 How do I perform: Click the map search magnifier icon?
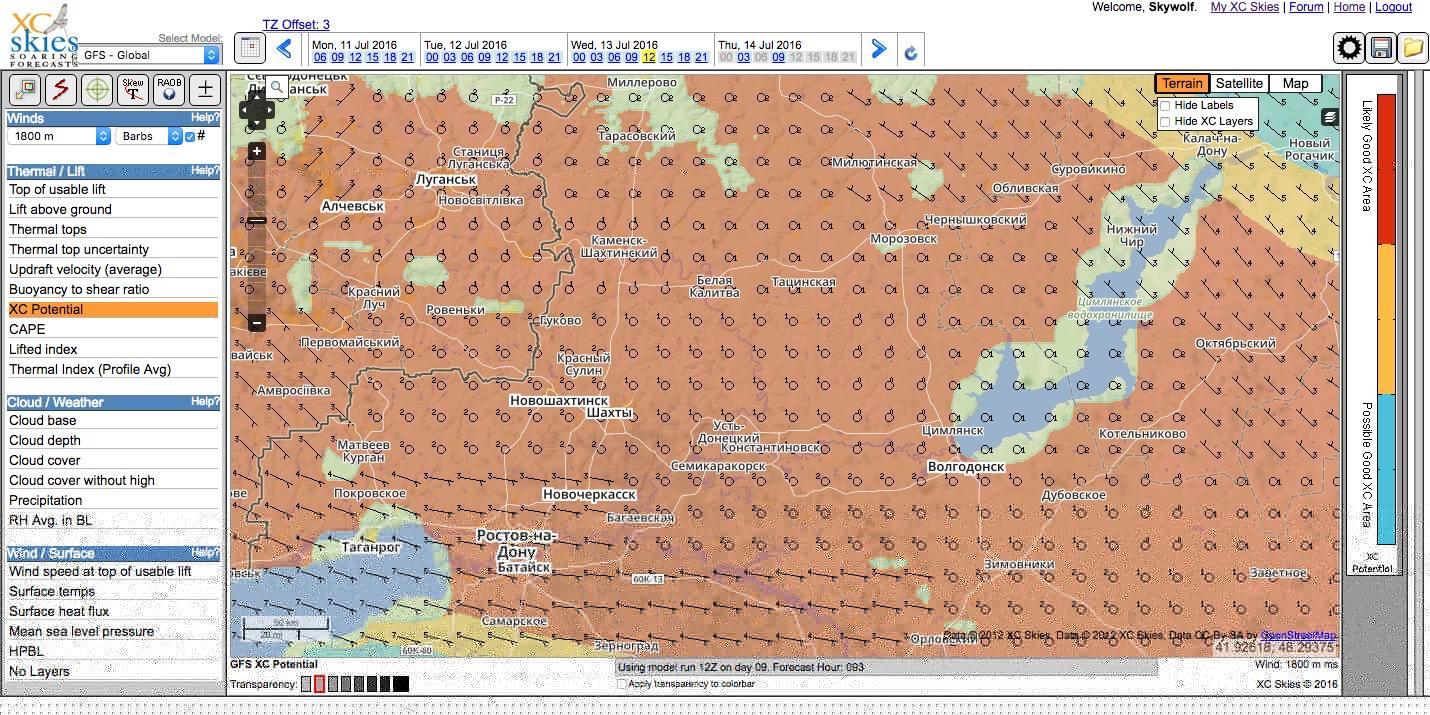[x=277, y=88]
